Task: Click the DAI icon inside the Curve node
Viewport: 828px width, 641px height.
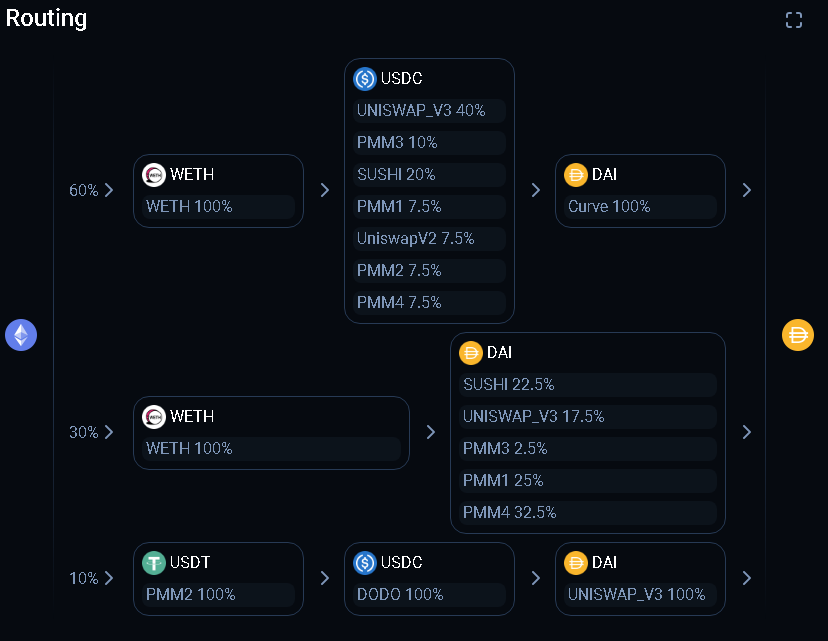Action: [x=576, y=174]
